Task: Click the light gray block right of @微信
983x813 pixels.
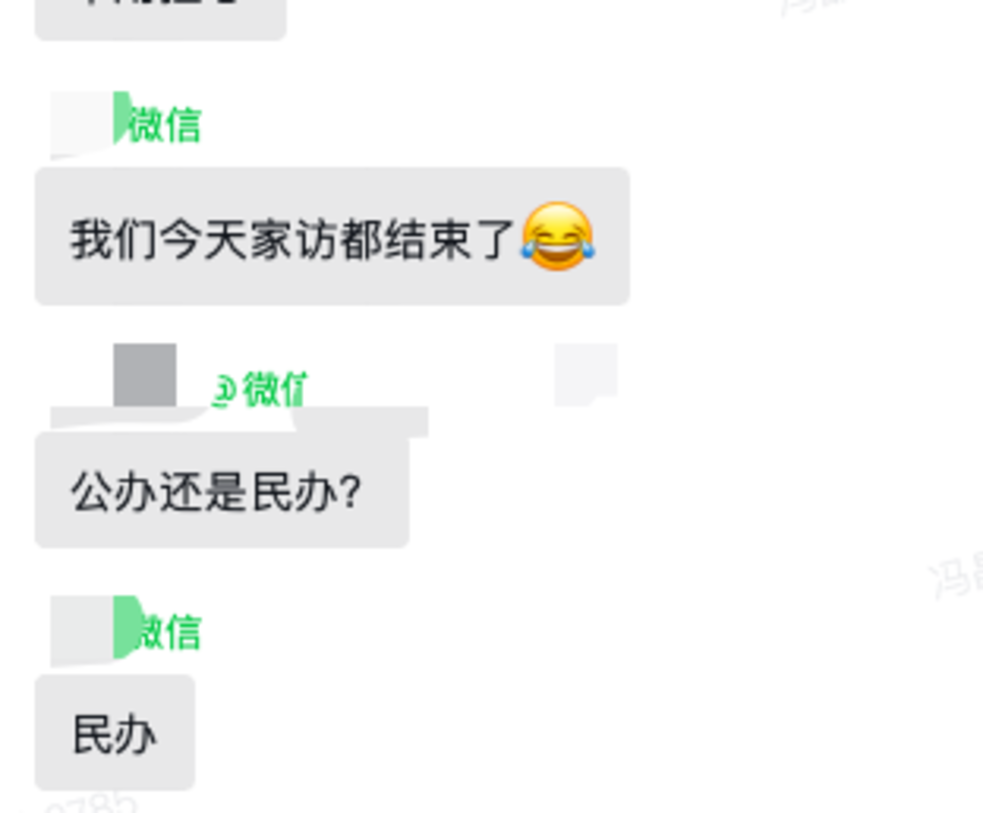Action: [x=586, y=374]
